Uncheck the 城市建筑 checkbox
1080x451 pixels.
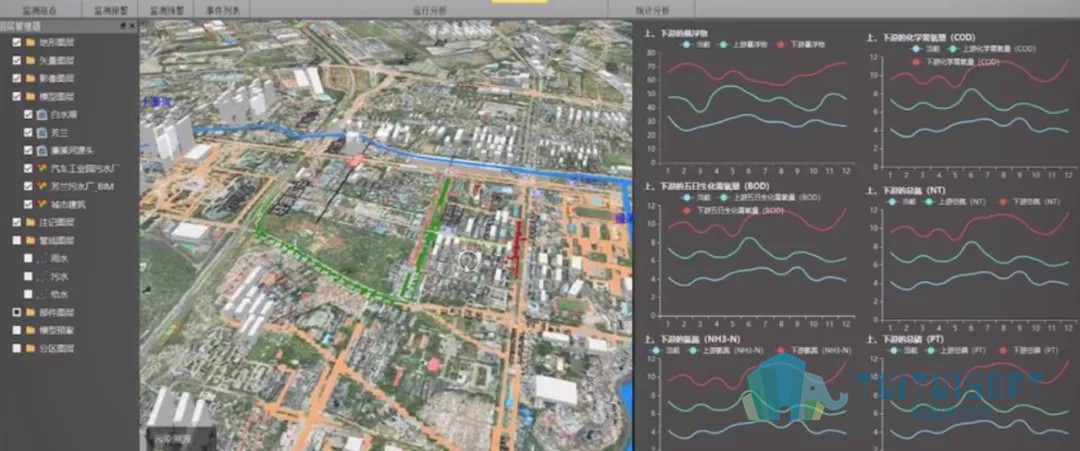tap(28, 204)
